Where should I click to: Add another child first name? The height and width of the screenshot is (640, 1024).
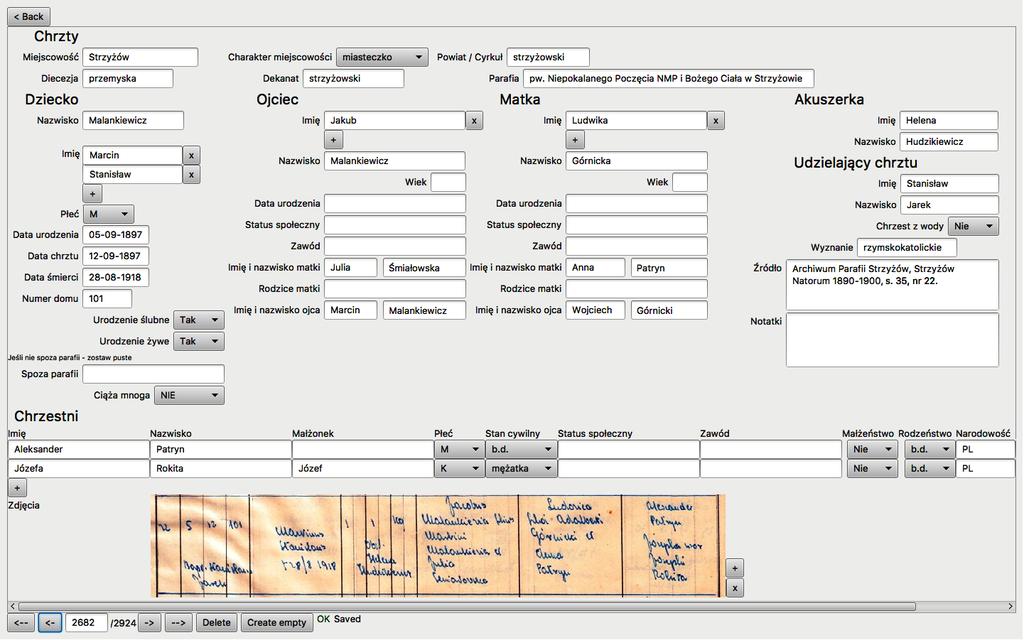pyautogui.click(x=92, y=194)
